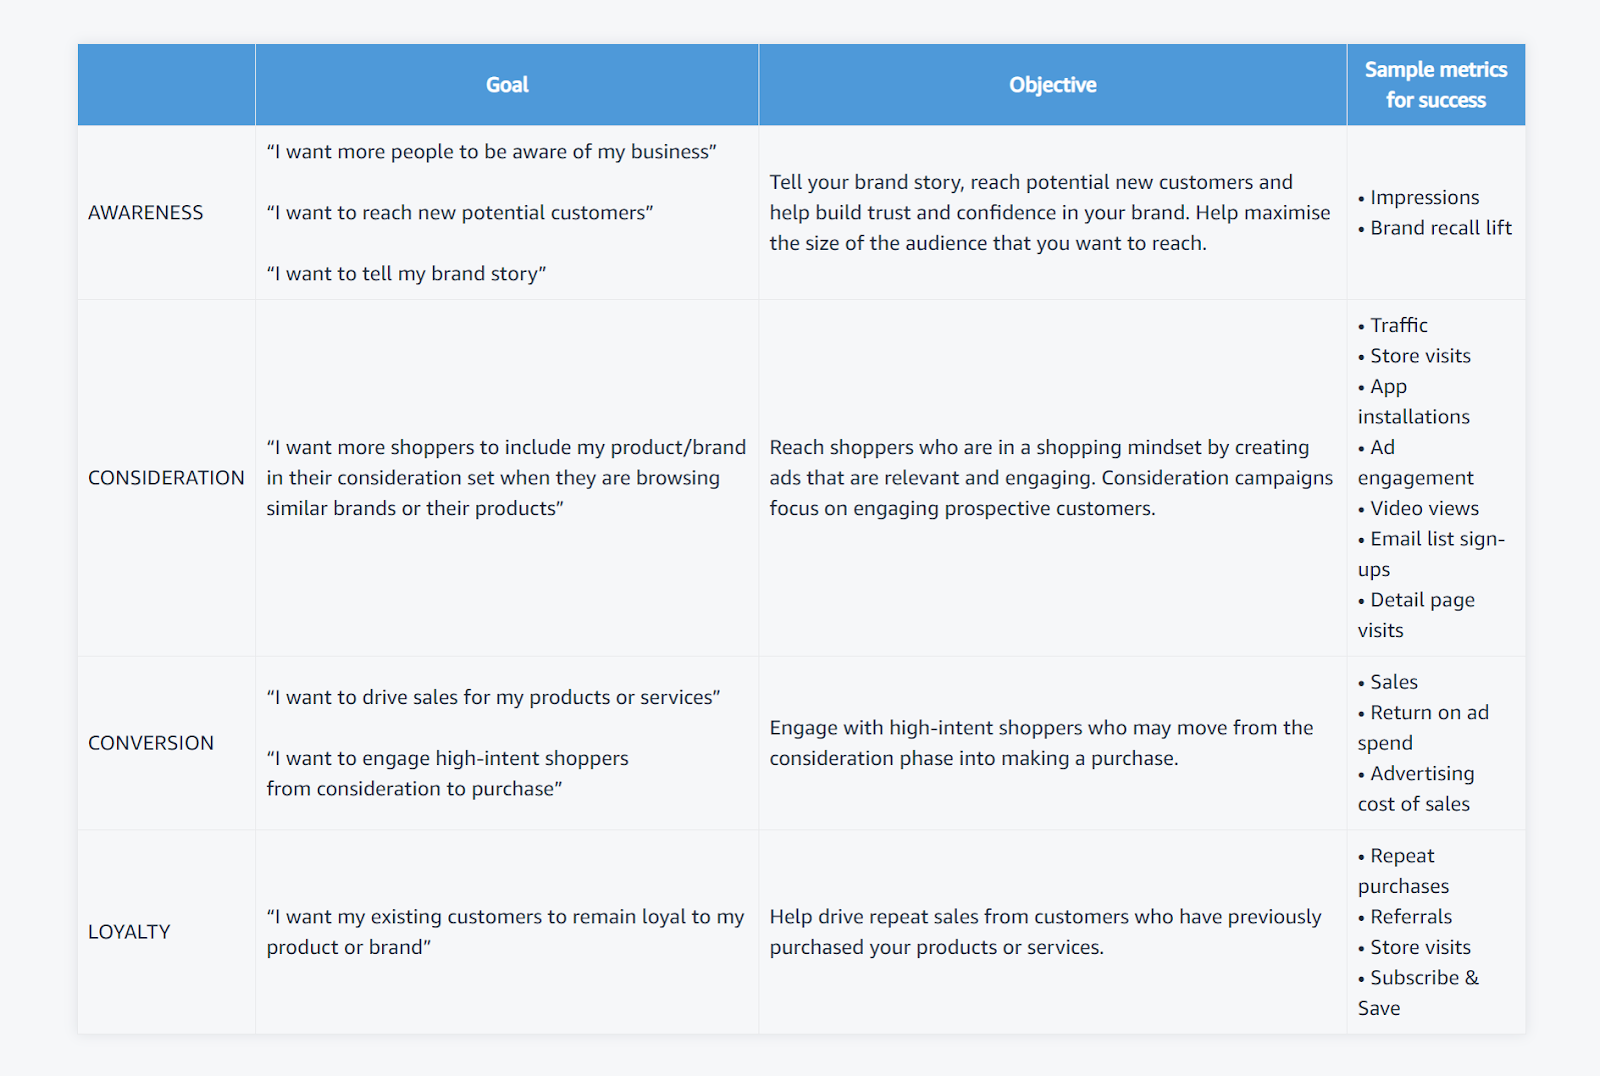1600x1076 pixels.
Task: Click 'I want to reach new potential customers' text
Action: click(460, 213)
